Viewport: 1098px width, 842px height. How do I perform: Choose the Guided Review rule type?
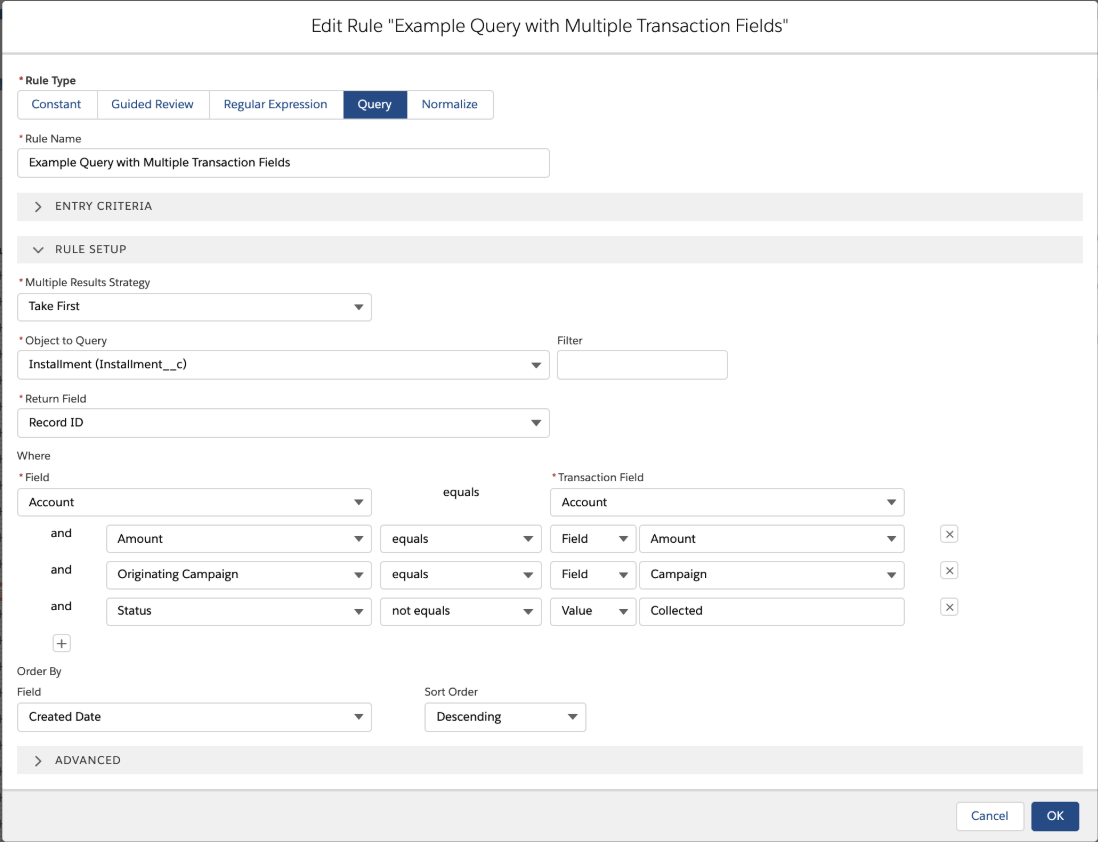point(152,104)
